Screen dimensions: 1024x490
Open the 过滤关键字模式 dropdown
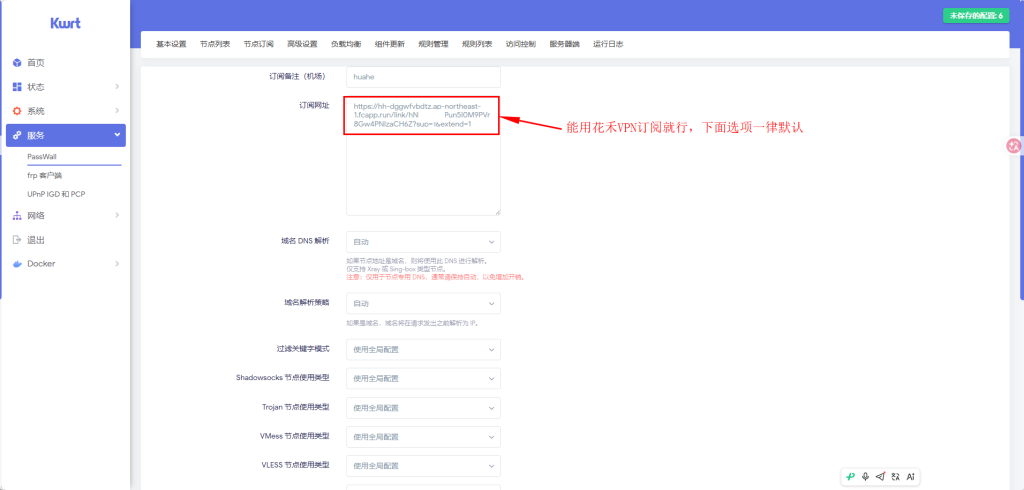pos(423,350)
